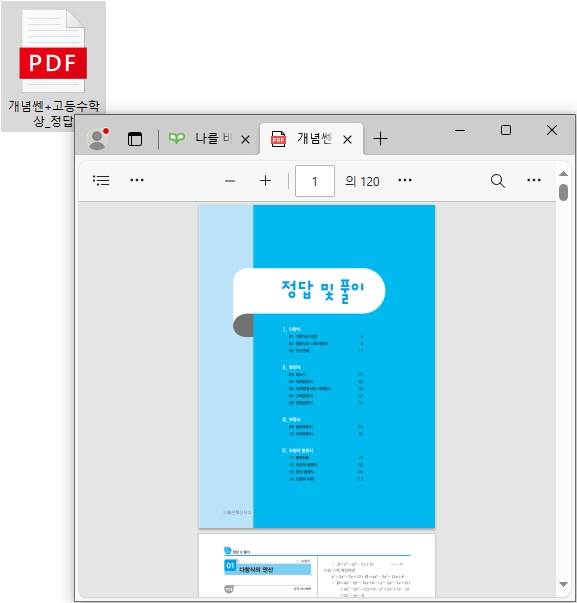The width and height of the screenshot is (577, 603).
Task: Maximize the browser window
Action: [x=506, y=130]
